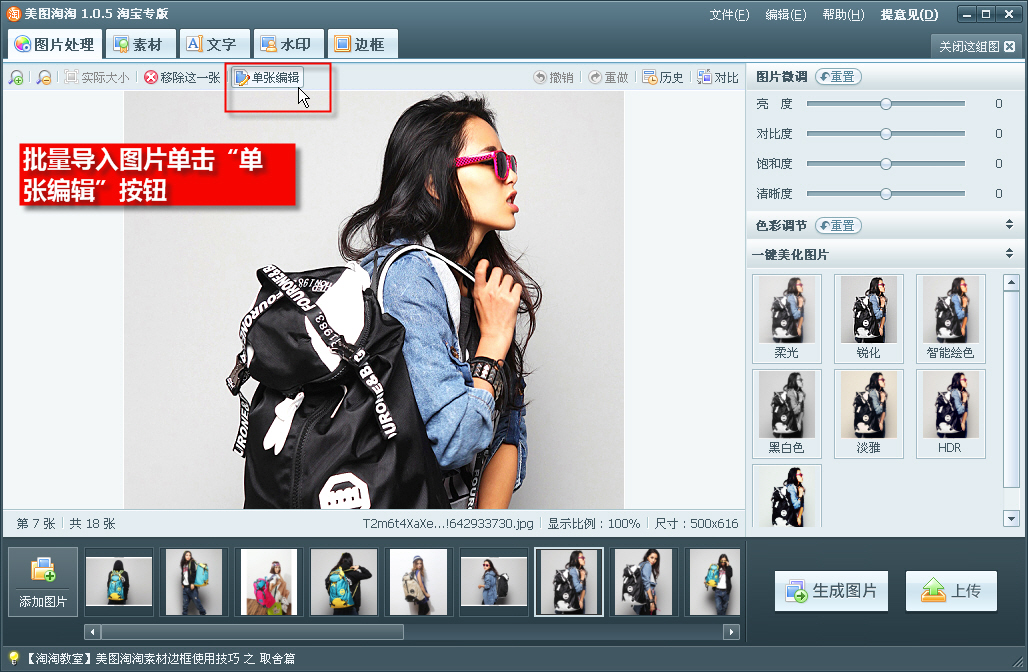Click the 对比度 contrast slider handle
Viewport: 1028px width, 672px height.
pyautogui.click(x=886, y=134)
